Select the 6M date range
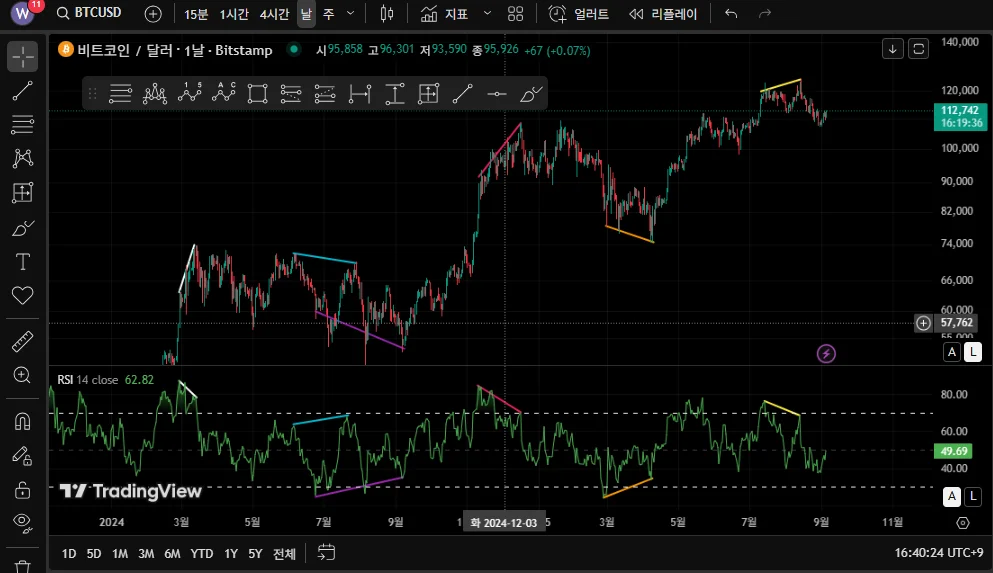 point(172,553)
